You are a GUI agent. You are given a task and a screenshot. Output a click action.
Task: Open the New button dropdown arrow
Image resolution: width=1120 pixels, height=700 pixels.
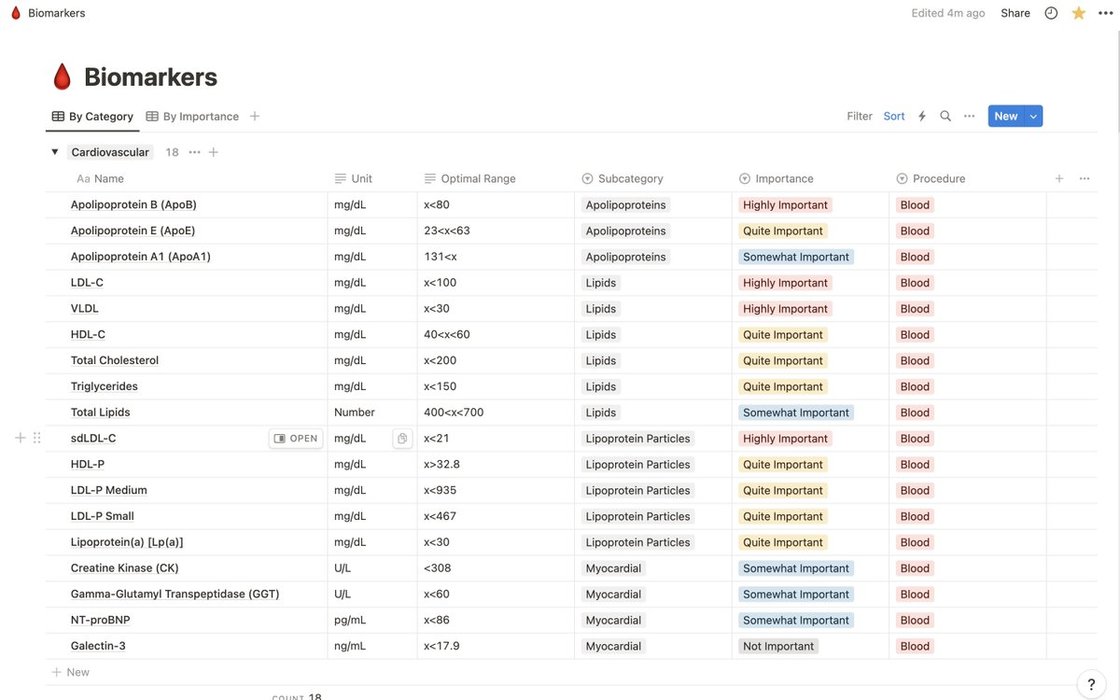pyautogui.click(x=1034, y=116)
